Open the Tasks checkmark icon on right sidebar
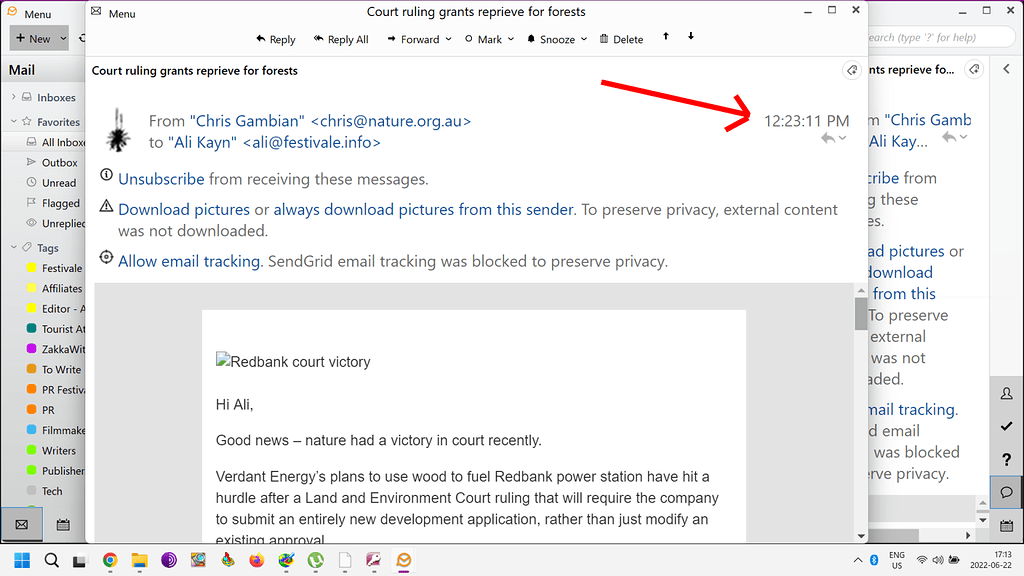The width and height of the screenshot is (1024, 576). click(1006, 426)
